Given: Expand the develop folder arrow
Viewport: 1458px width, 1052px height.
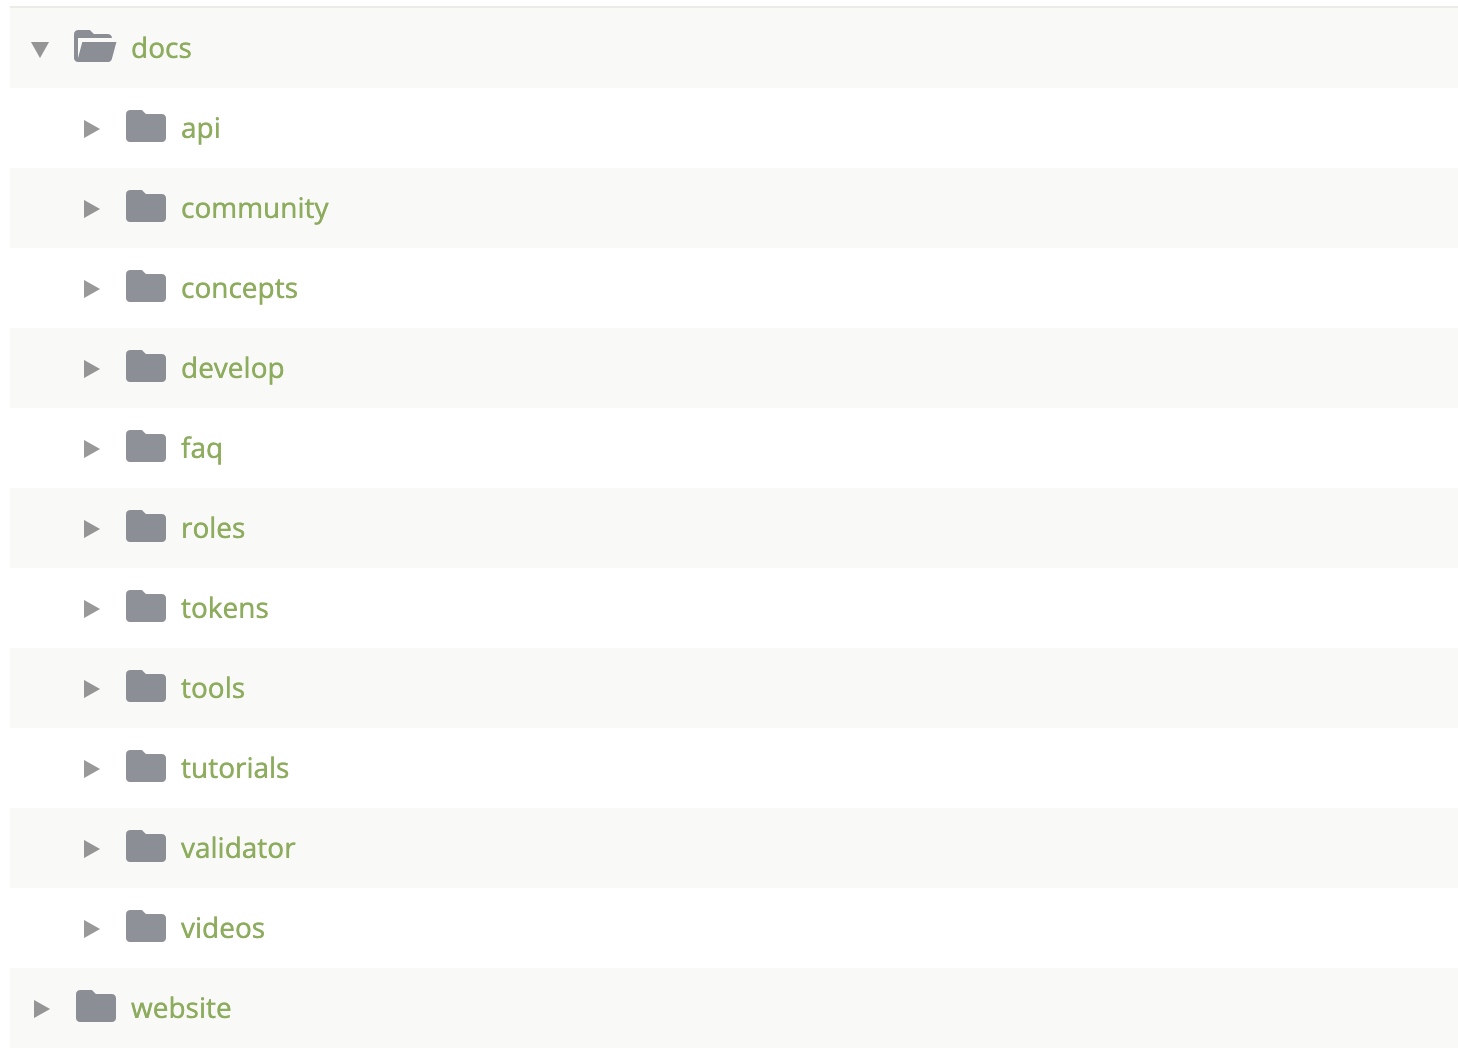Looking at the screenshot, I should coord(91,369).
